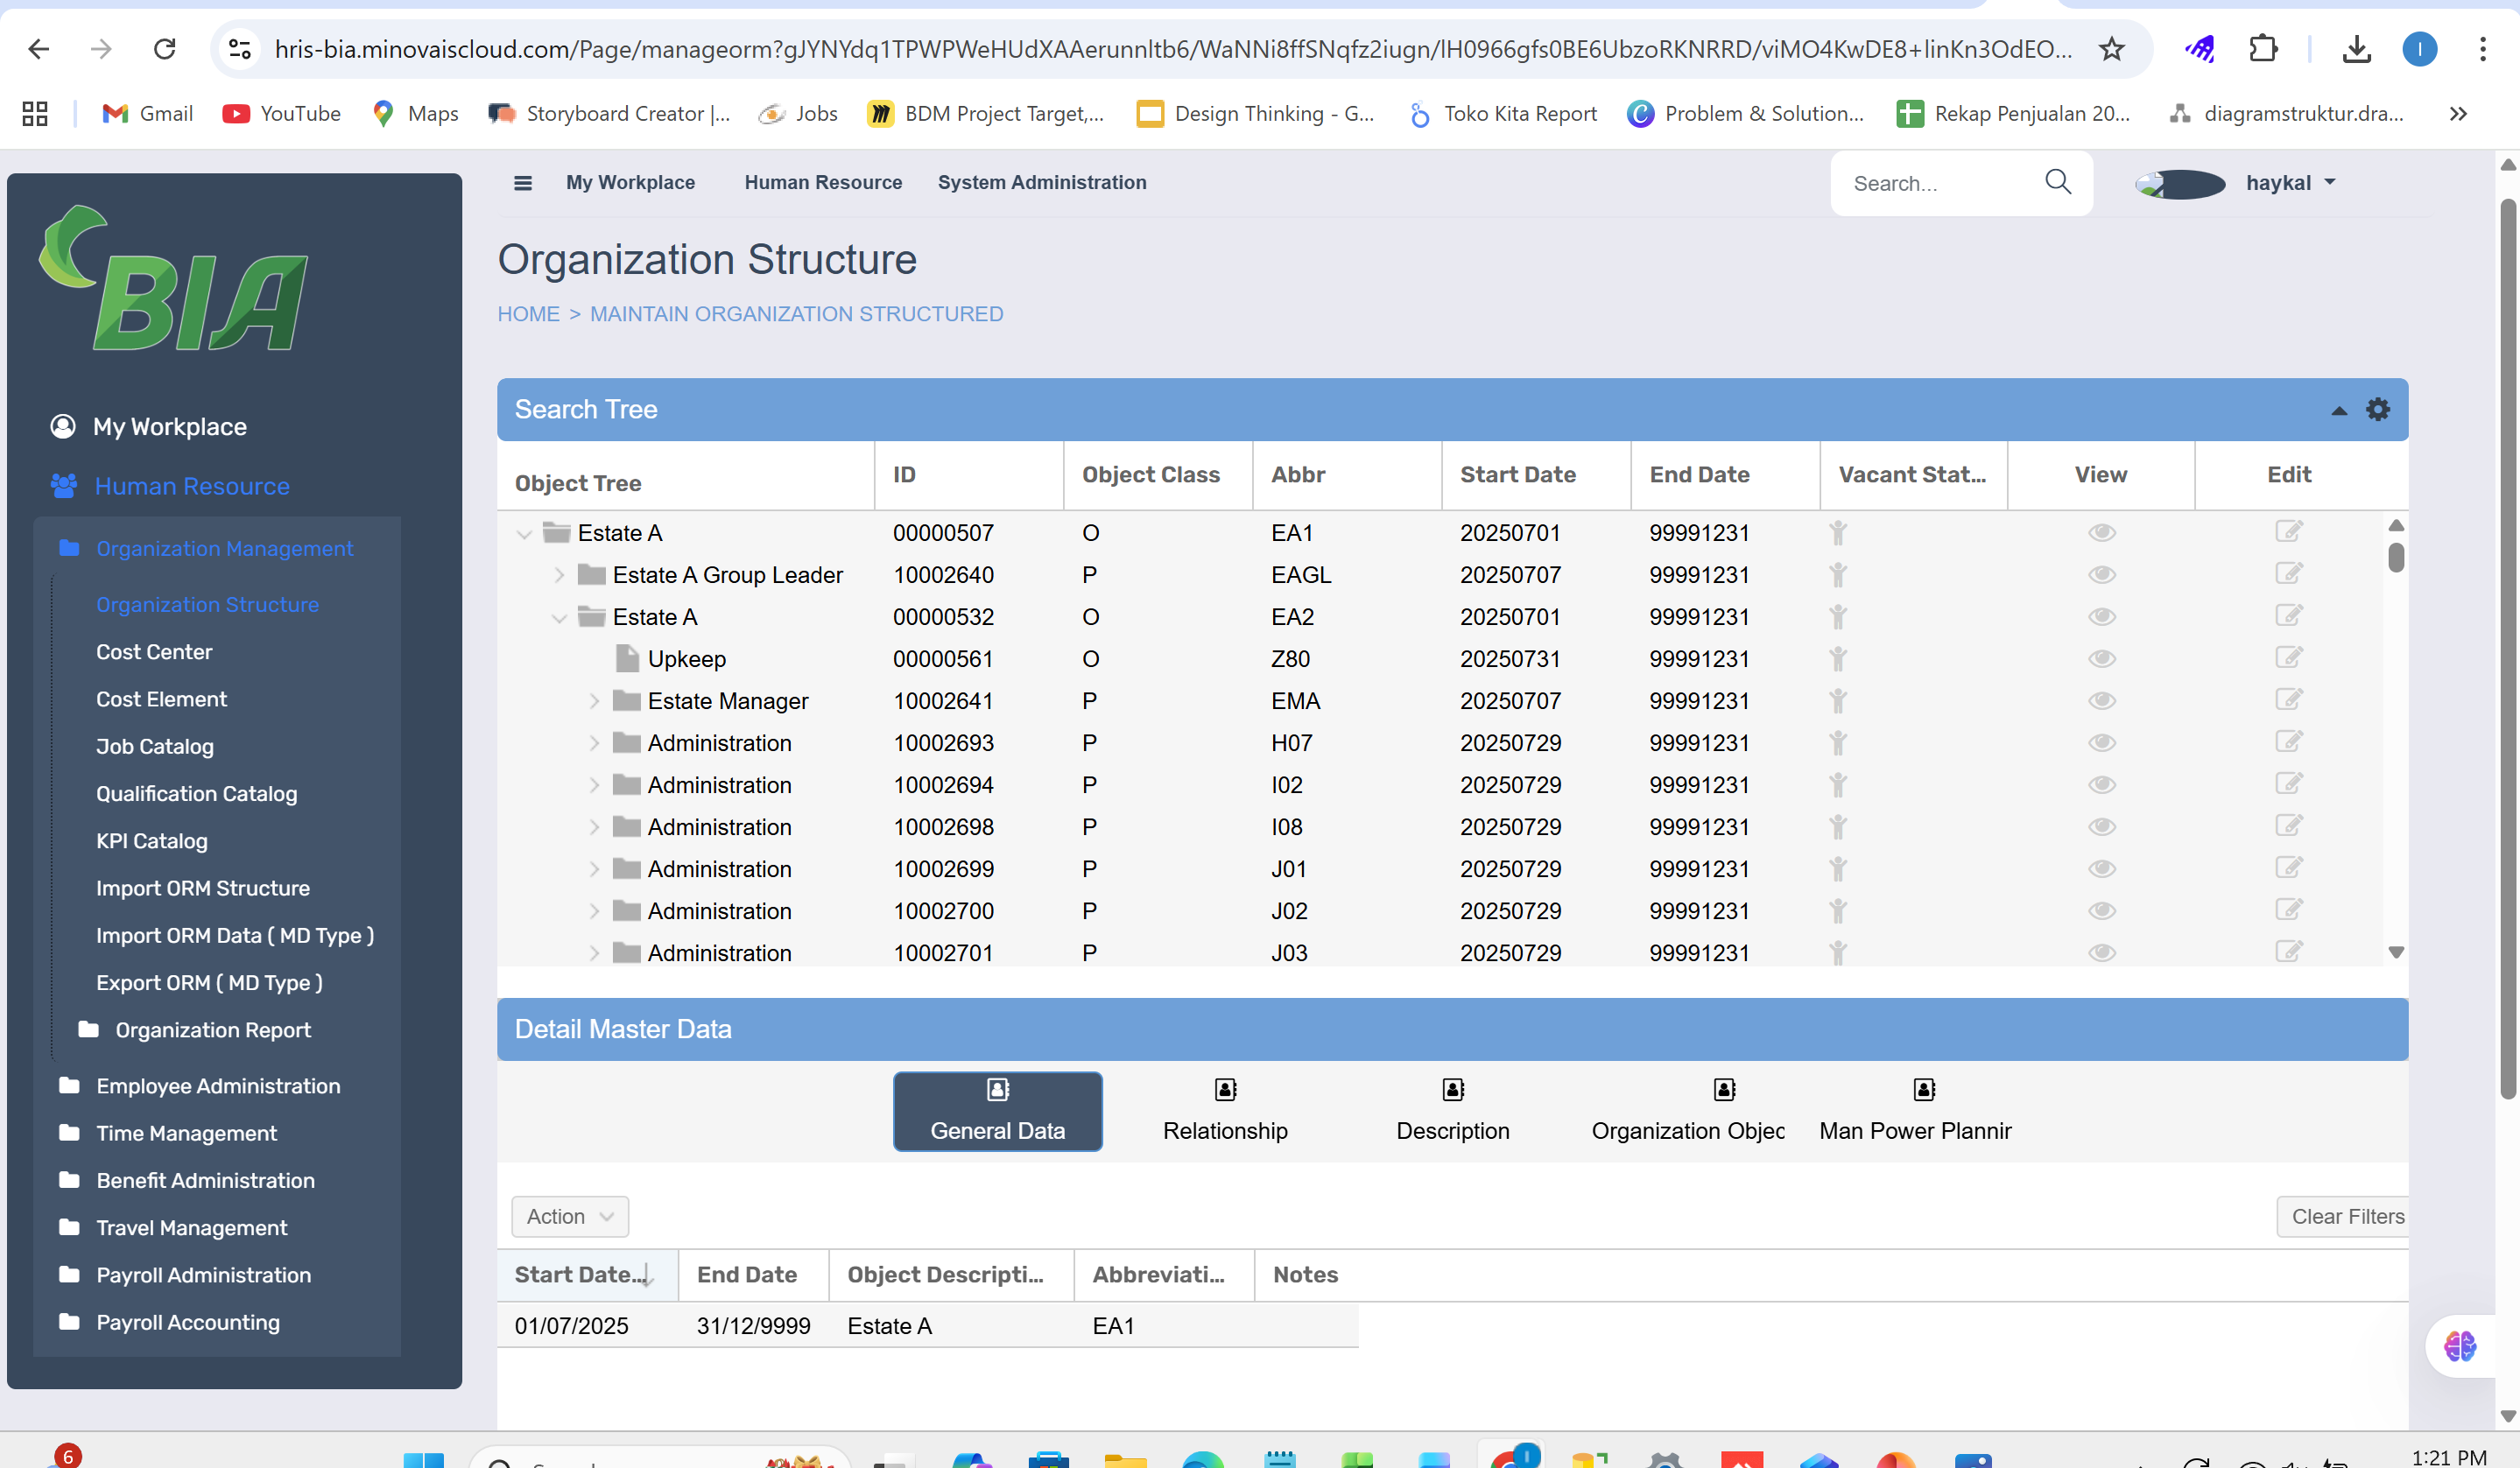
Task: Open the Action dropdown
Action: (x=569, y=1216)
